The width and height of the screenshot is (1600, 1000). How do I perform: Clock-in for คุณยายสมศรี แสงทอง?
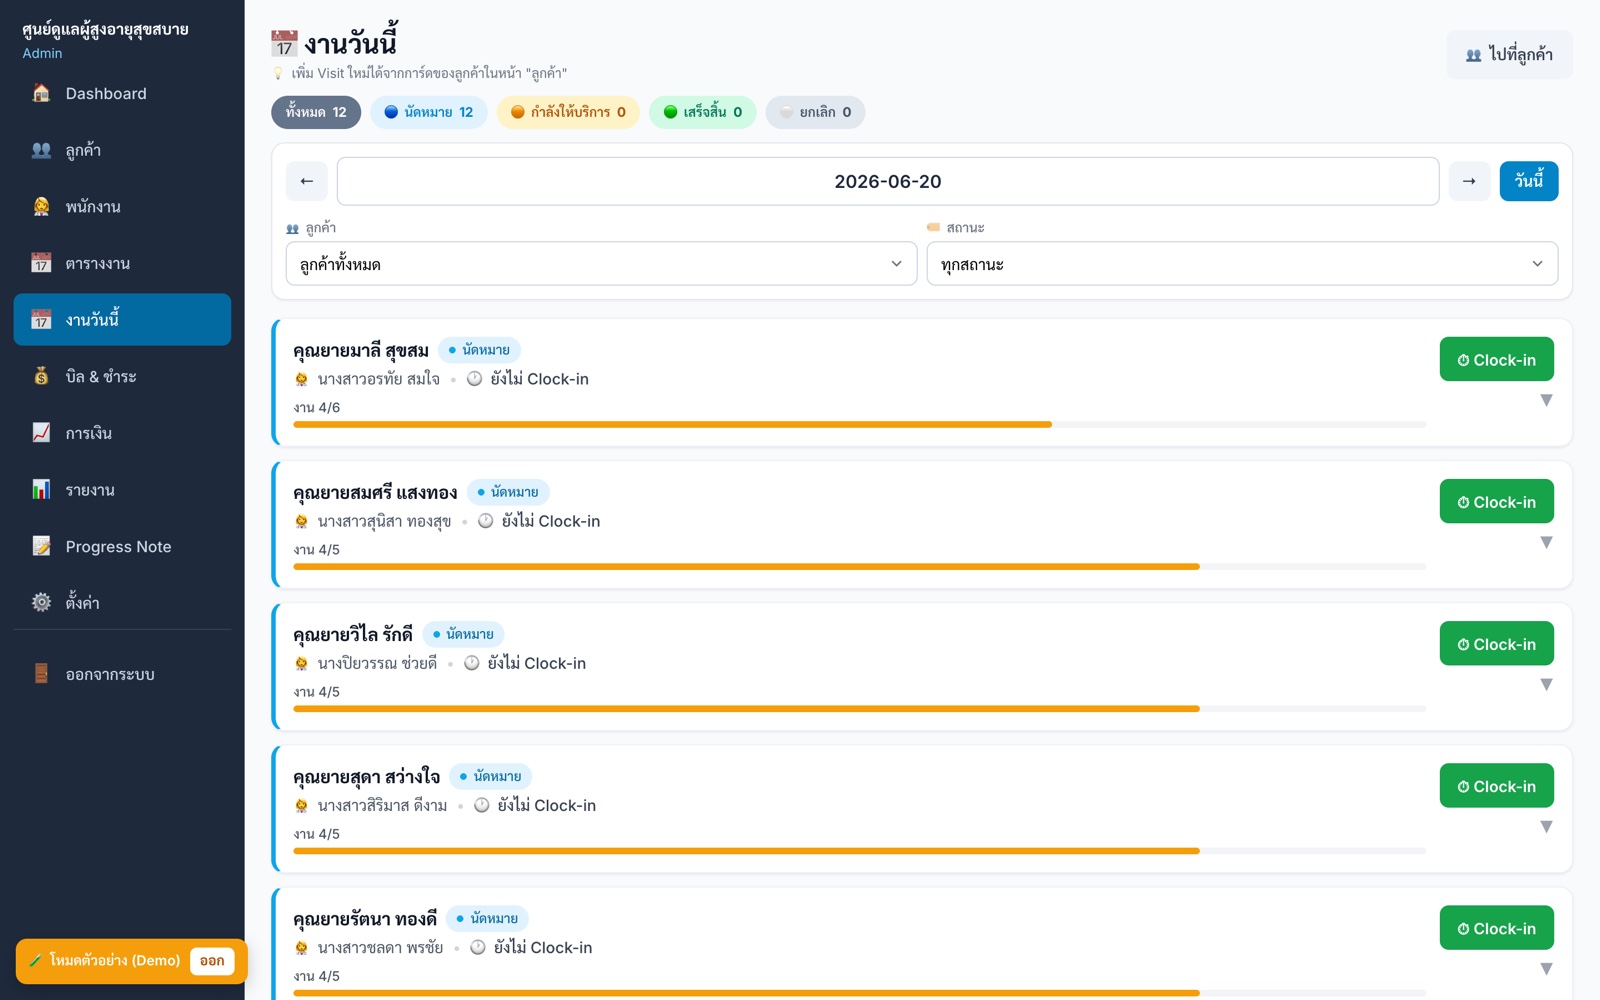coord(1496,501)
